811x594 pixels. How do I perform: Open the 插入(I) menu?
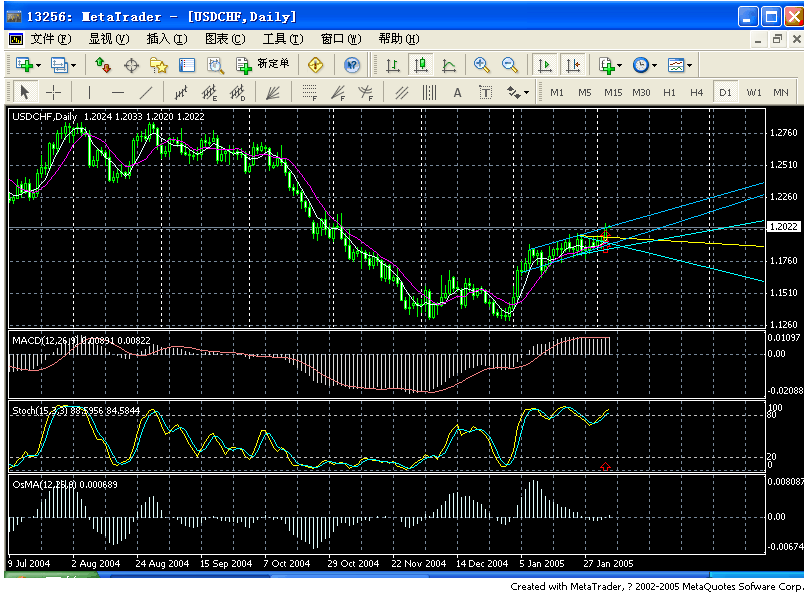(166, 39)
